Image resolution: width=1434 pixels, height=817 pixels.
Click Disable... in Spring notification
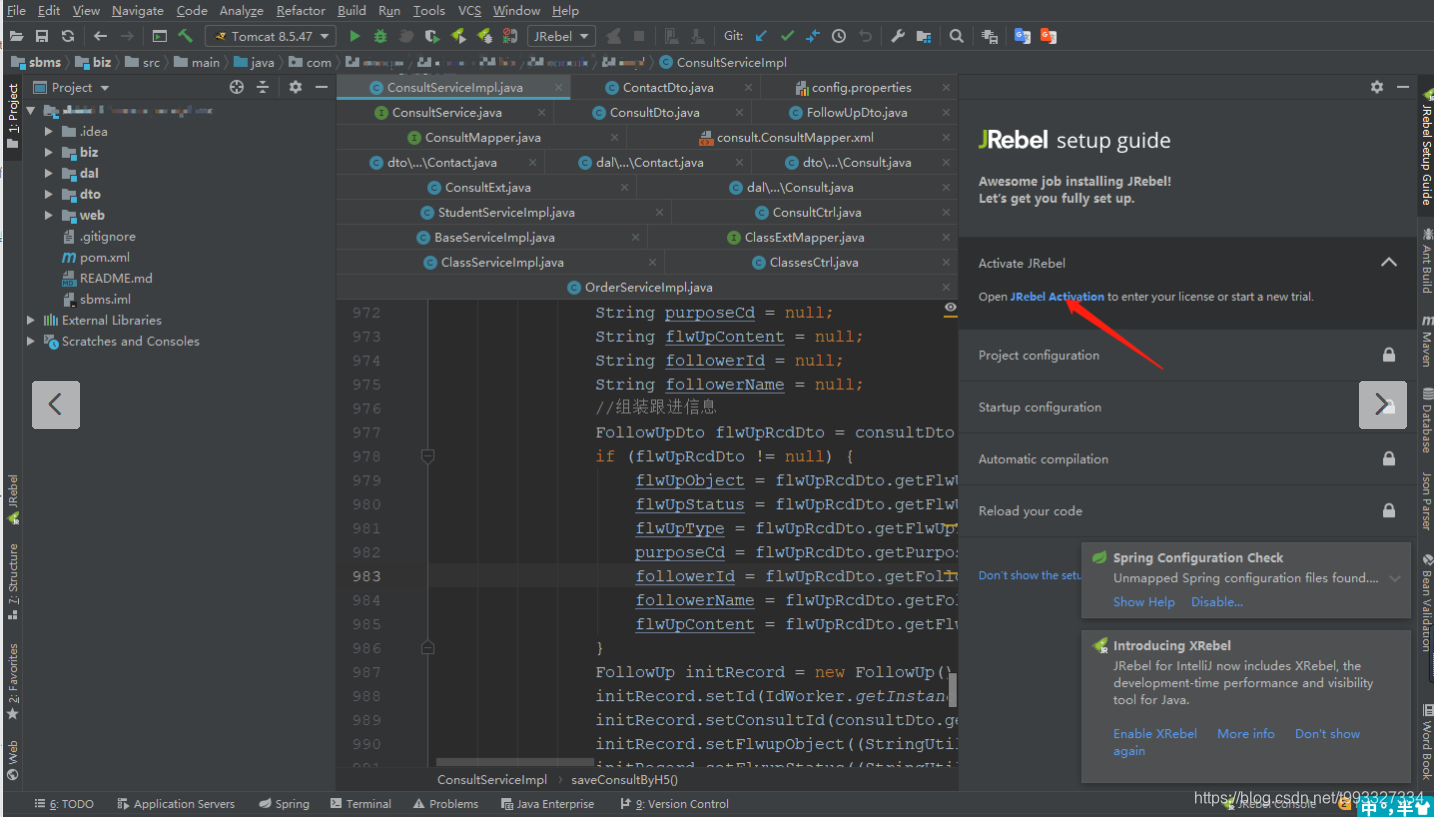(1217, 602)
